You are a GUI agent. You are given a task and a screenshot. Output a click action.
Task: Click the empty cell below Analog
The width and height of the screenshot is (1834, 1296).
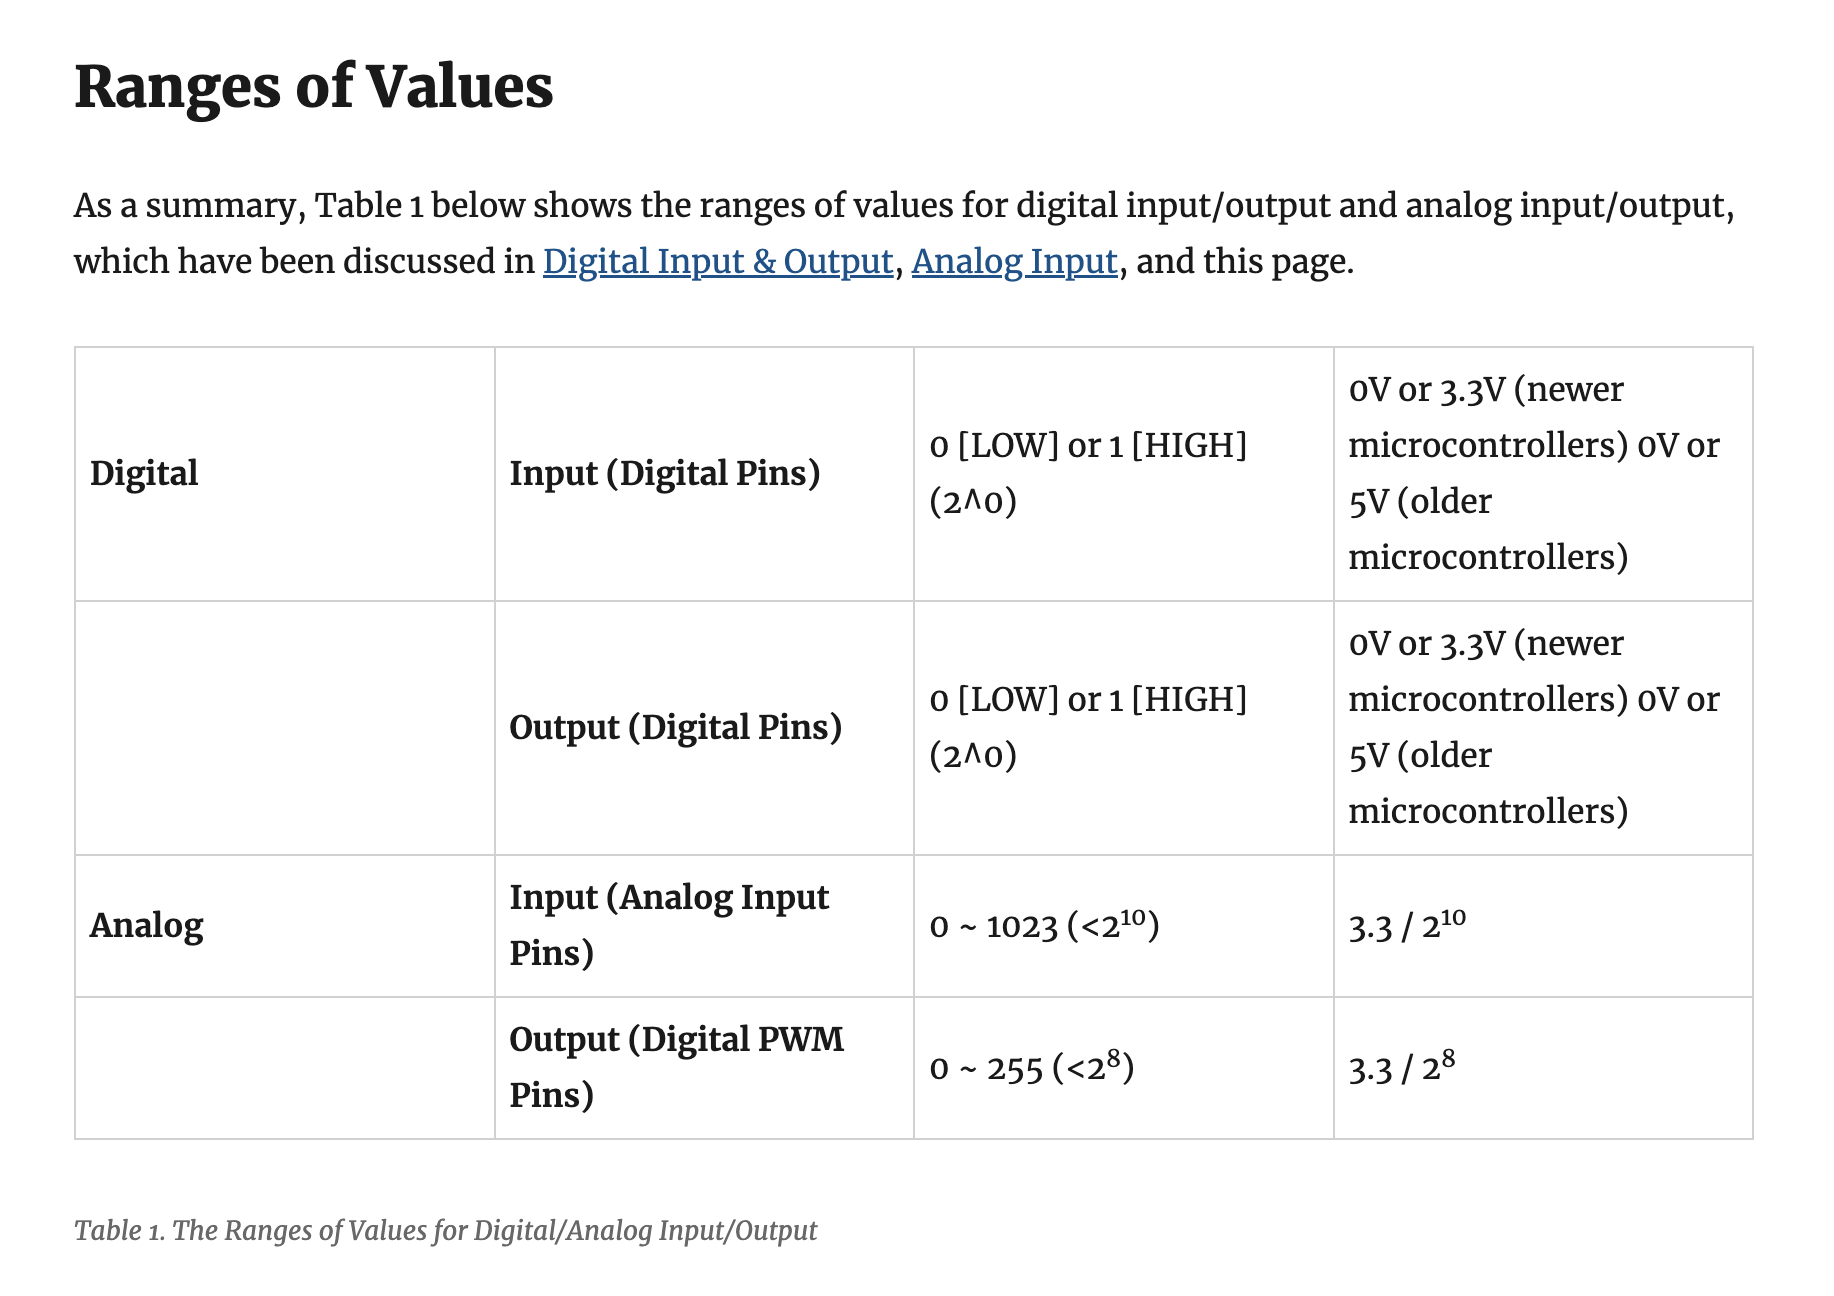285,1067
